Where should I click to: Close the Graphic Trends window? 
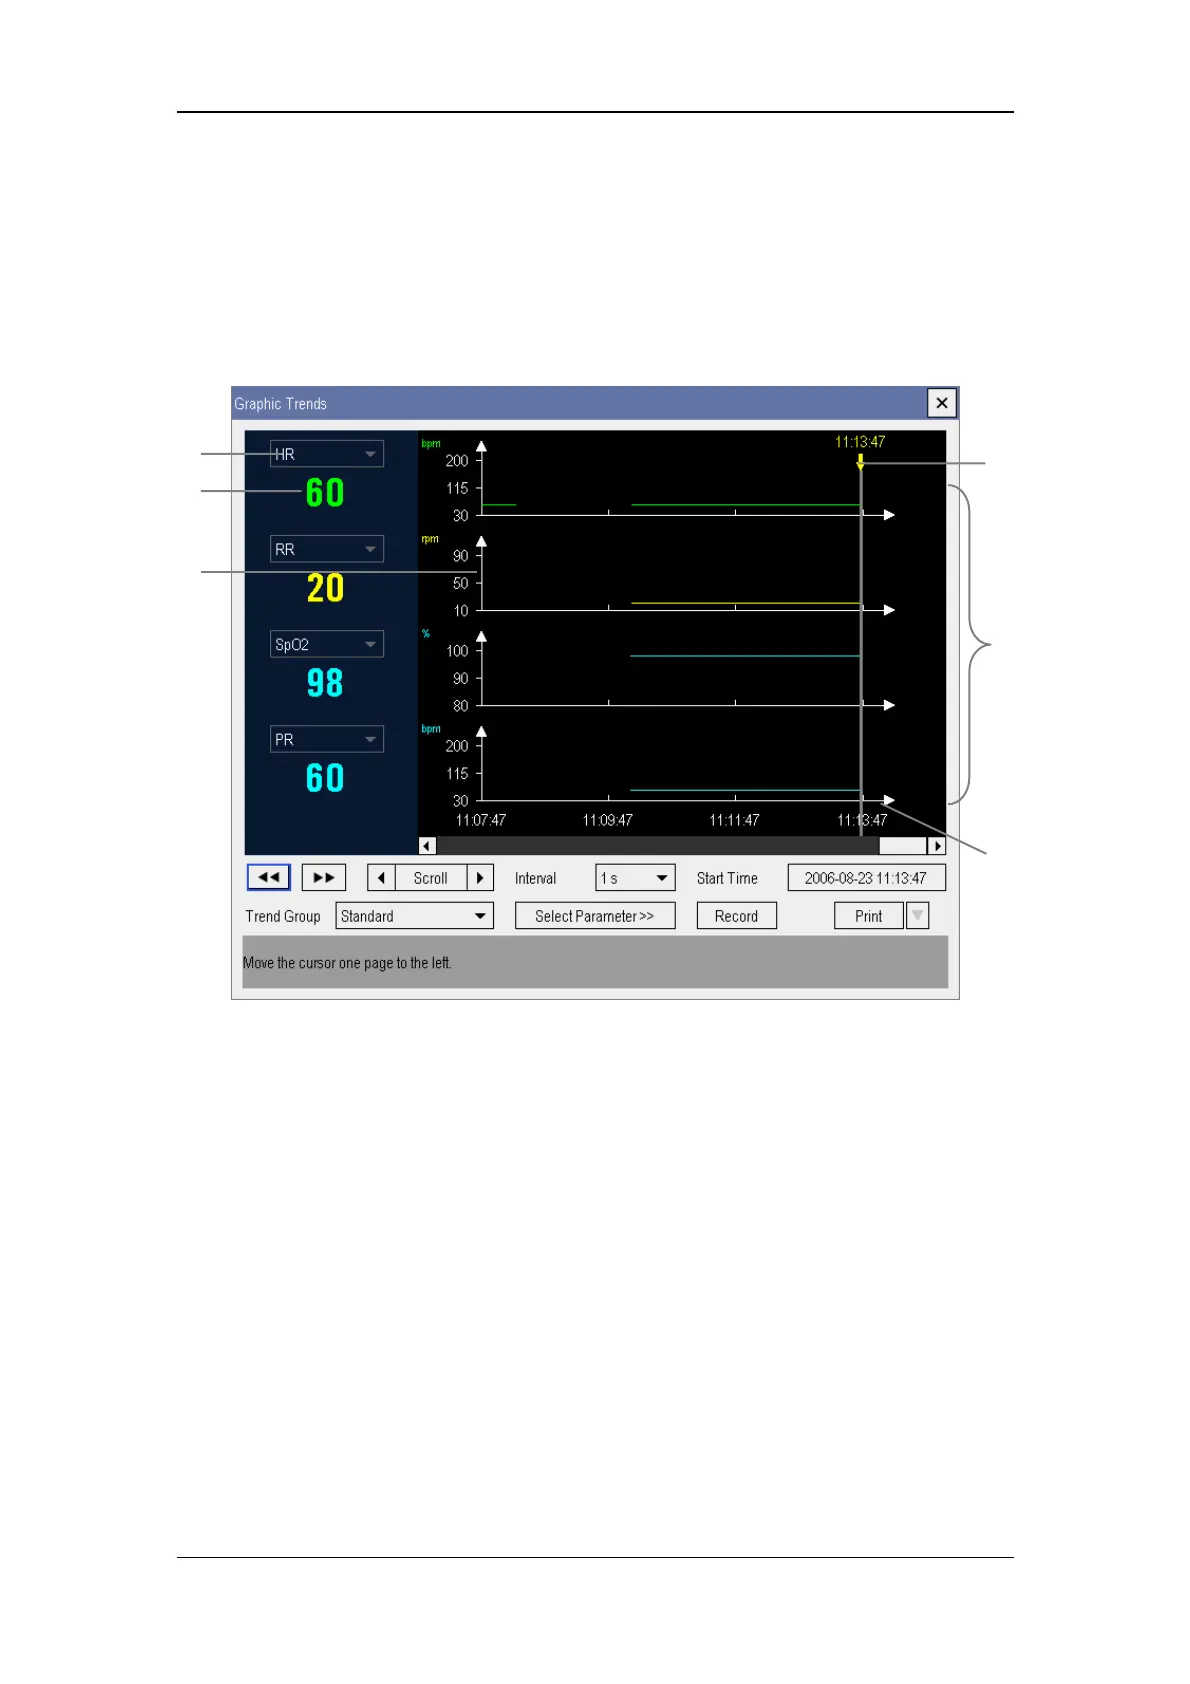tap(941, 403)
